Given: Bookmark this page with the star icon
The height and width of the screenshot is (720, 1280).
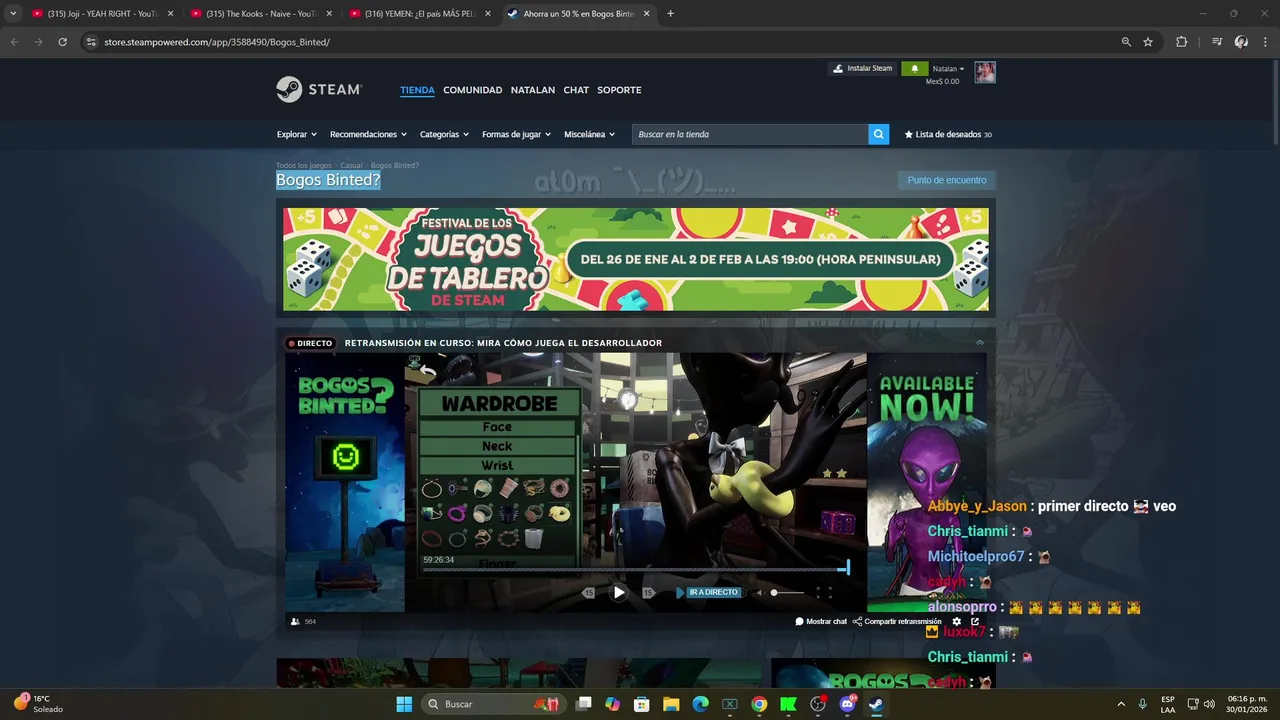Looking at the screenshot, I should pyautogui.click(x=1148, y=42).
